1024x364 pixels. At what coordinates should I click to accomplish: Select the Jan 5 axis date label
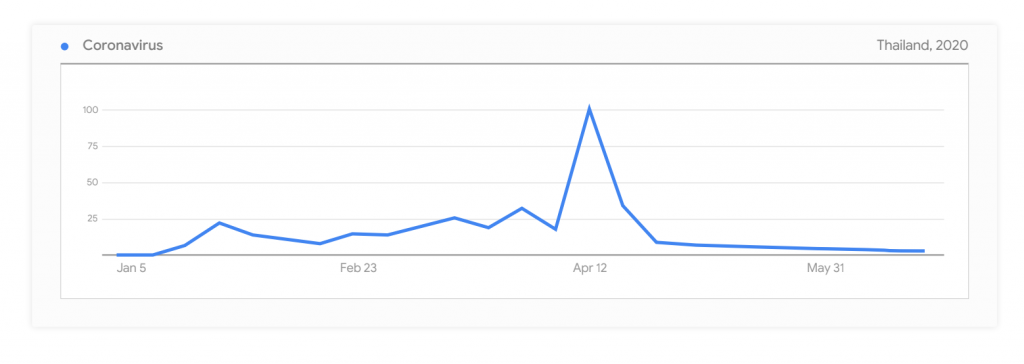tap(131, 268)
